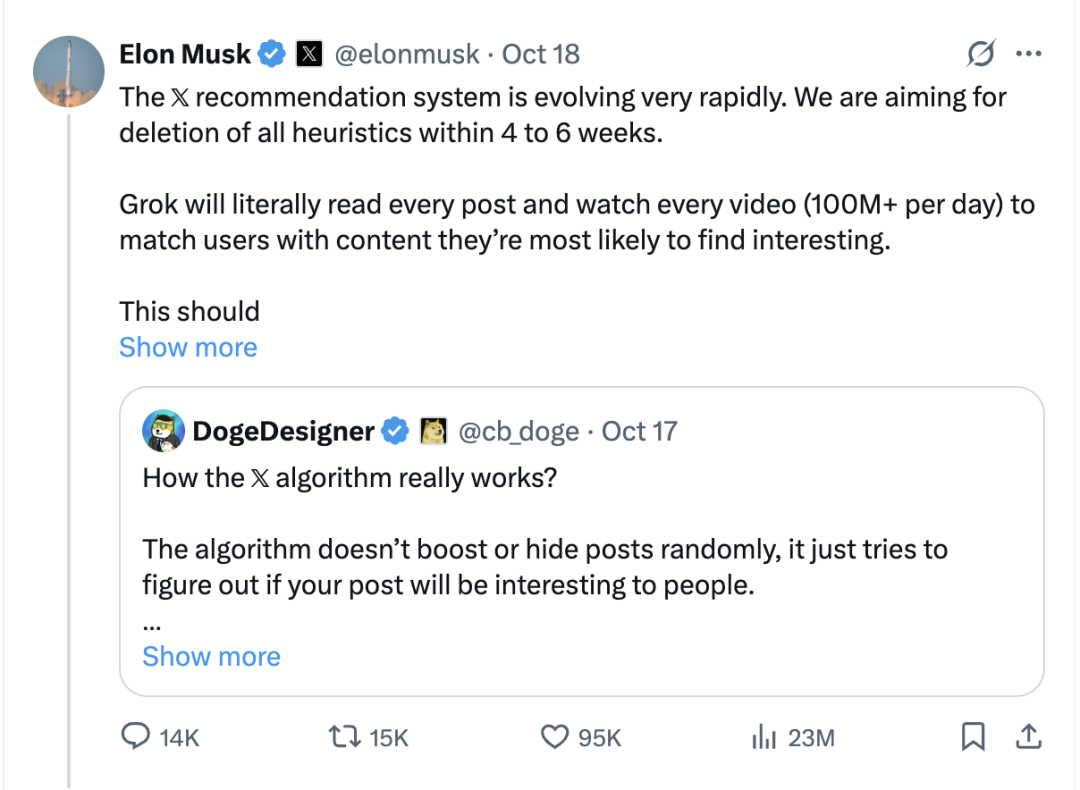Like the post with heart icon

[555, 737]
